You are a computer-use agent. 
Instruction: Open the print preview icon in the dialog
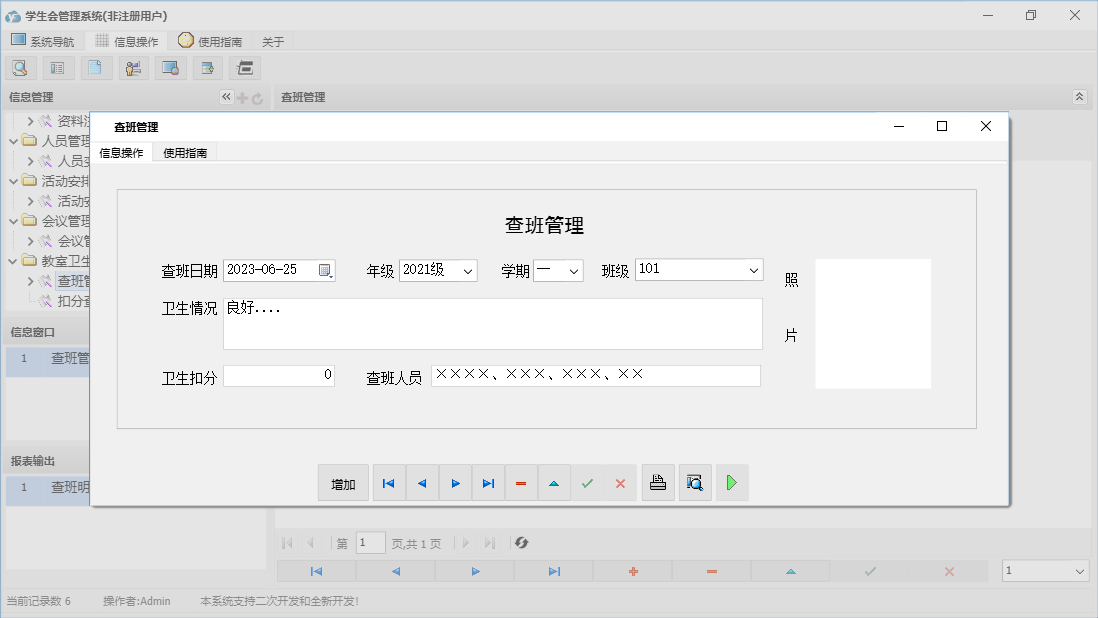[x=695, y=482]
